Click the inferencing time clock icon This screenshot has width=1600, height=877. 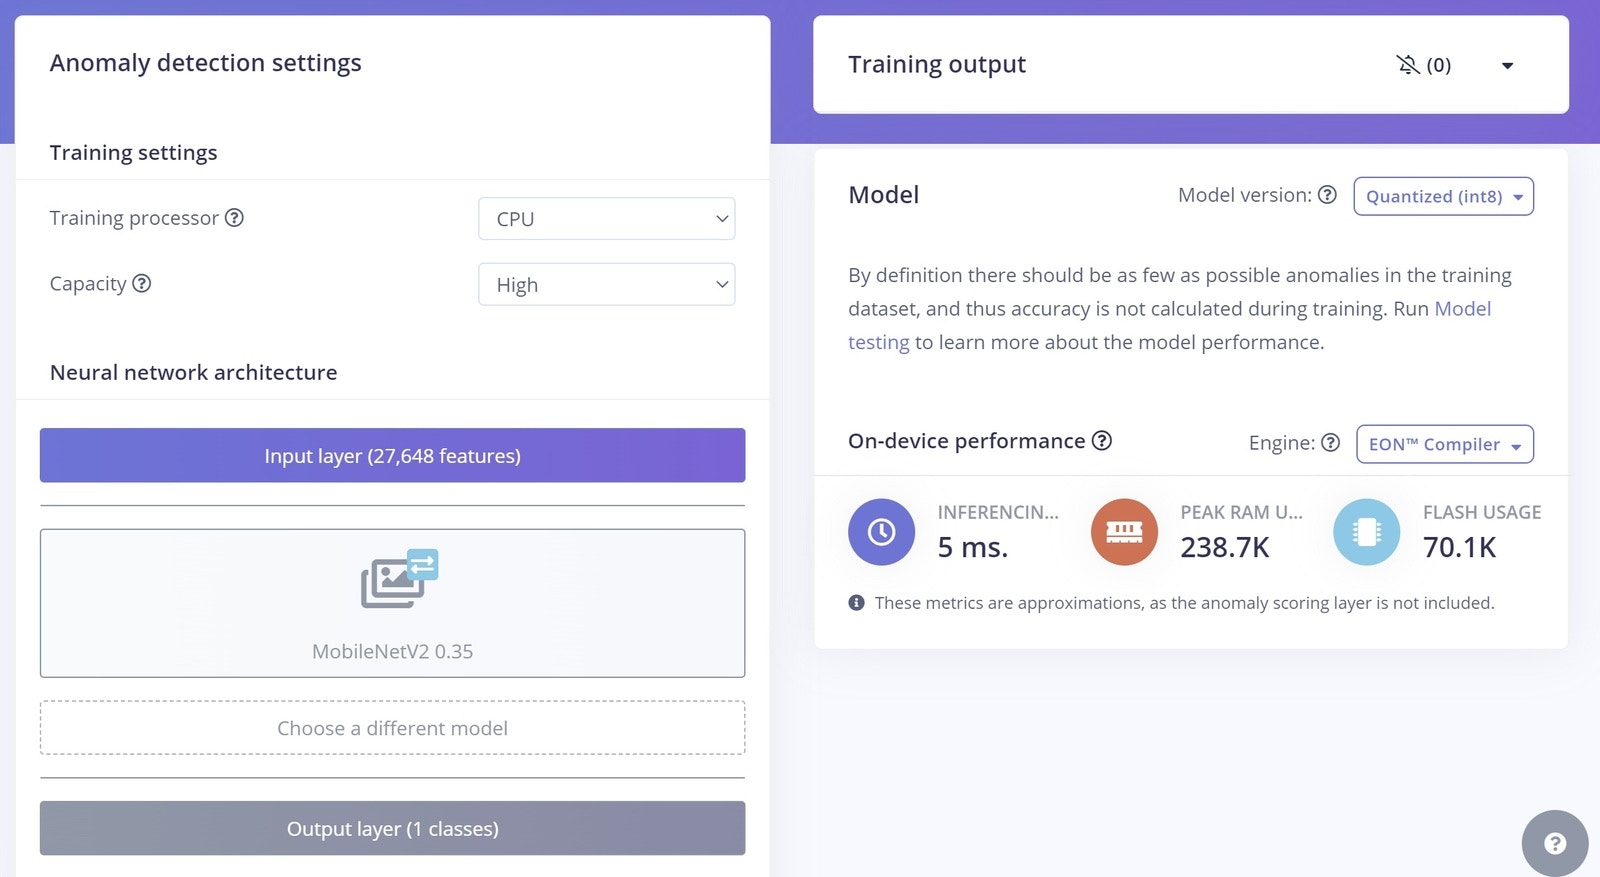(881, 532)
